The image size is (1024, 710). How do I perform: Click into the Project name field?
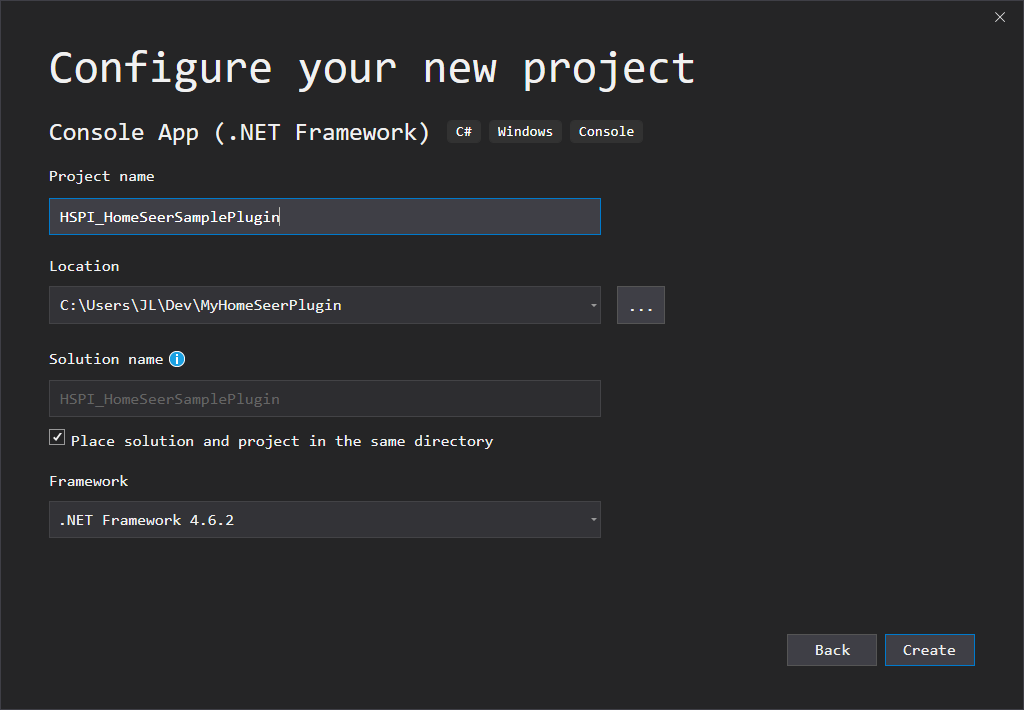(325, 216)
